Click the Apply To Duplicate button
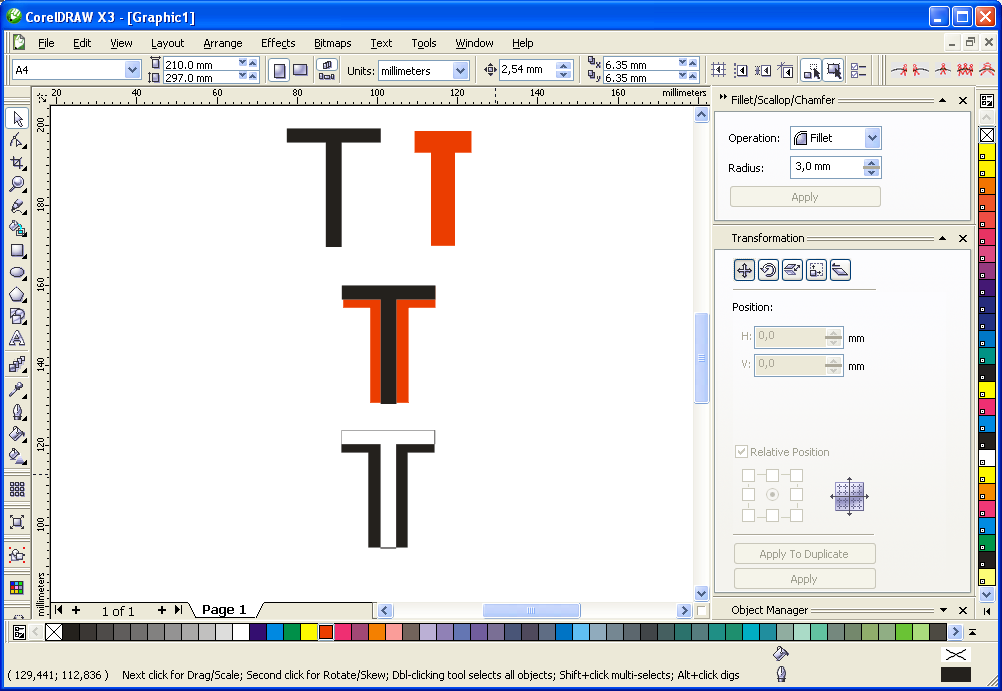This screenshot has width=1002, height=691. coord(804,554)
